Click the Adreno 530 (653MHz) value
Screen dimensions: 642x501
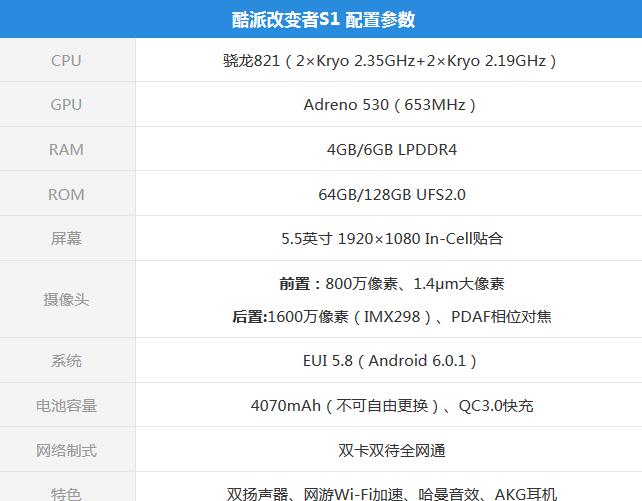coord(389,105)
